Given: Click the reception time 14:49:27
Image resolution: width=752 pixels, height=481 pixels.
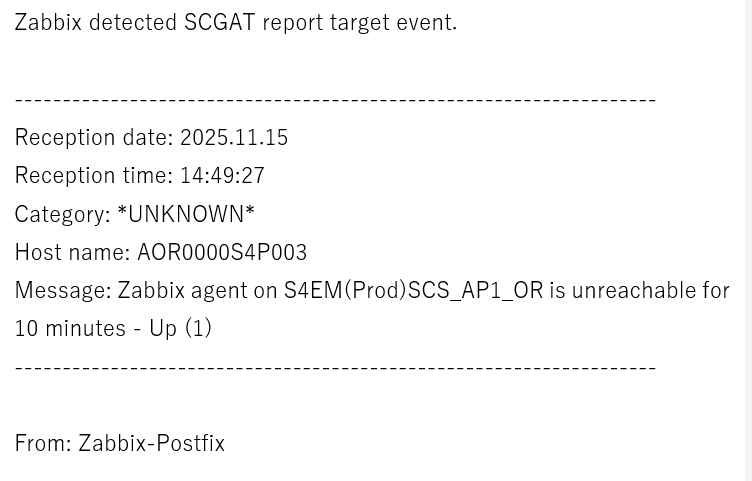Looking at the screenshot, I should point(222,175).
